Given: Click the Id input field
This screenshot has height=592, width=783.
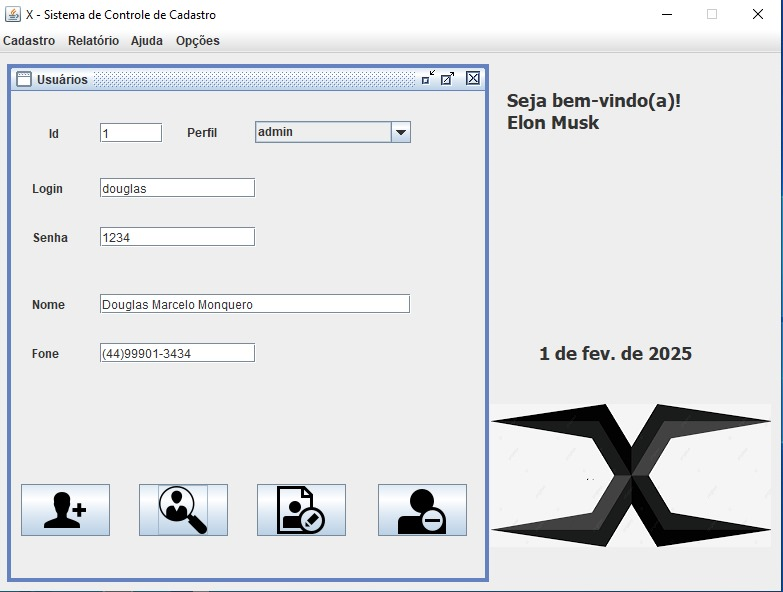Looking at the screenshot, I should pyautogui.click(x=130, y=133).
